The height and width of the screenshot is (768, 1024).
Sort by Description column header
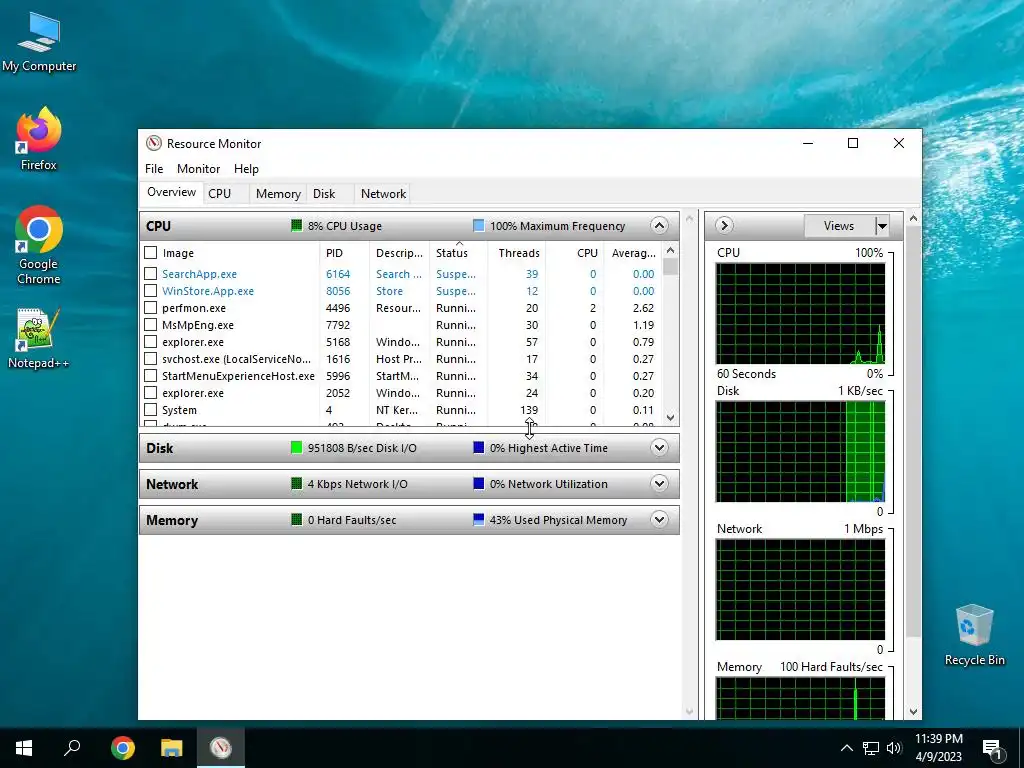[x=399, y=253]
